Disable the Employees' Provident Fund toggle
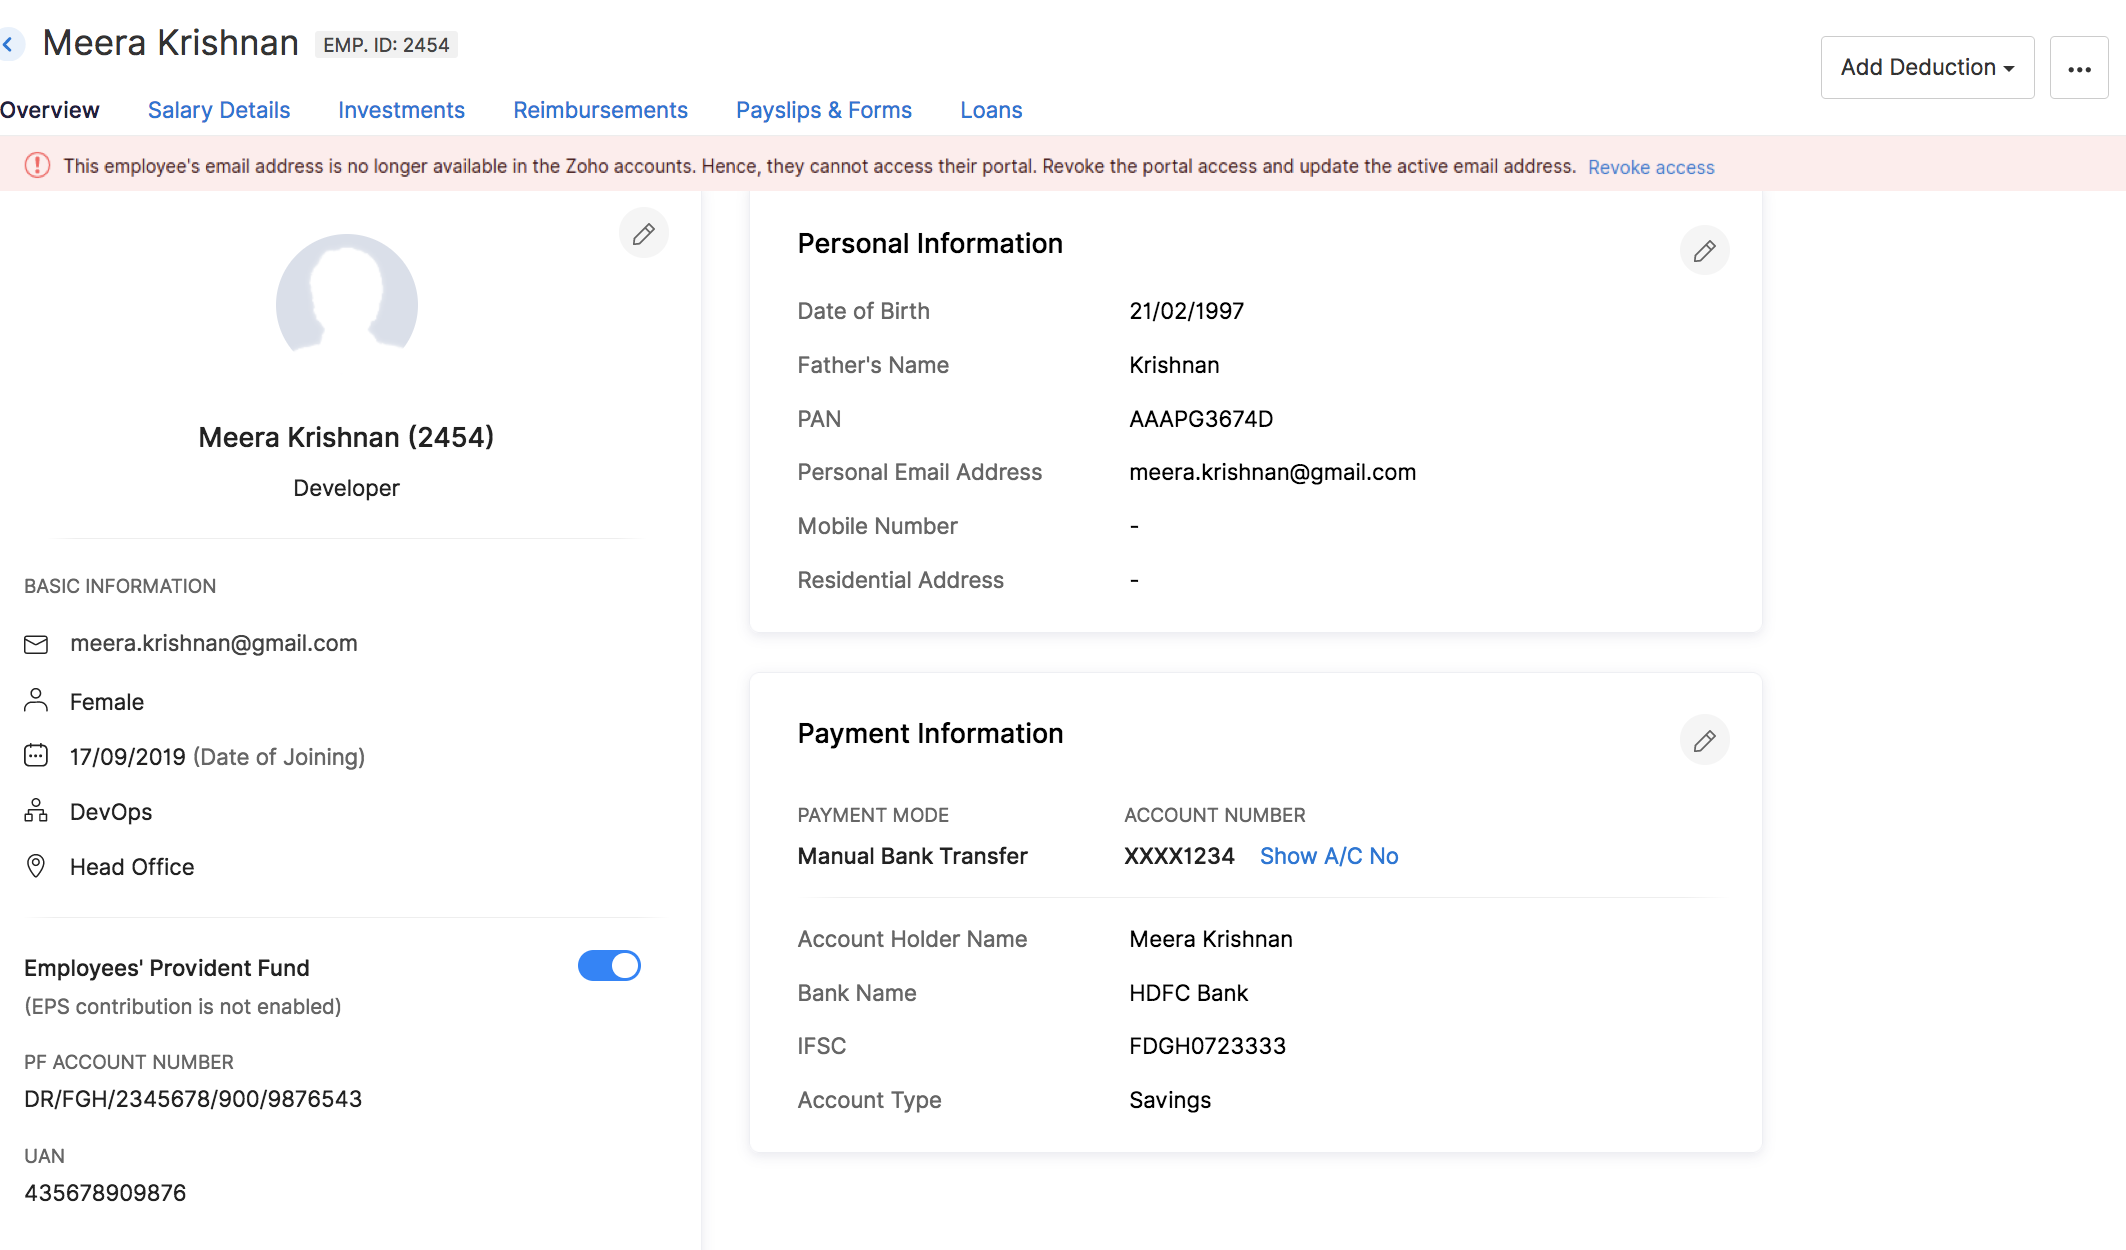2126x1250 pixels. click(609, 966)
